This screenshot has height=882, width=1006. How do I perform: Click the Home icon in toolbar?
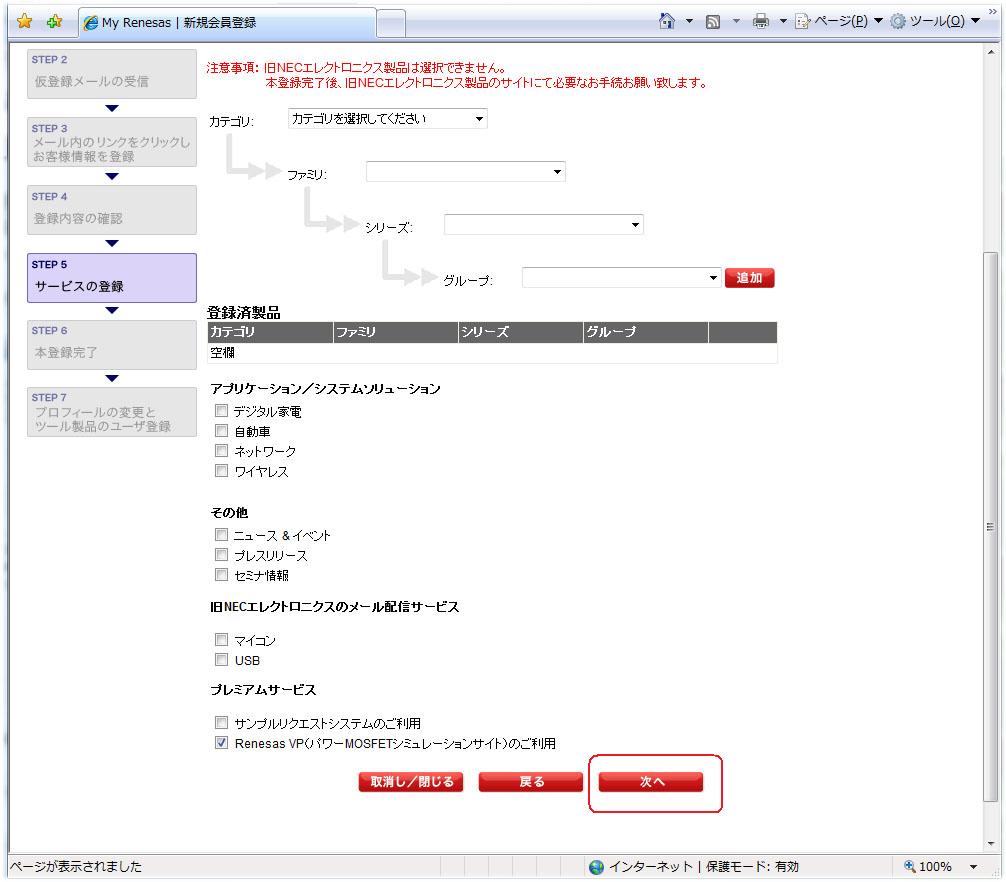pos(668,22)
